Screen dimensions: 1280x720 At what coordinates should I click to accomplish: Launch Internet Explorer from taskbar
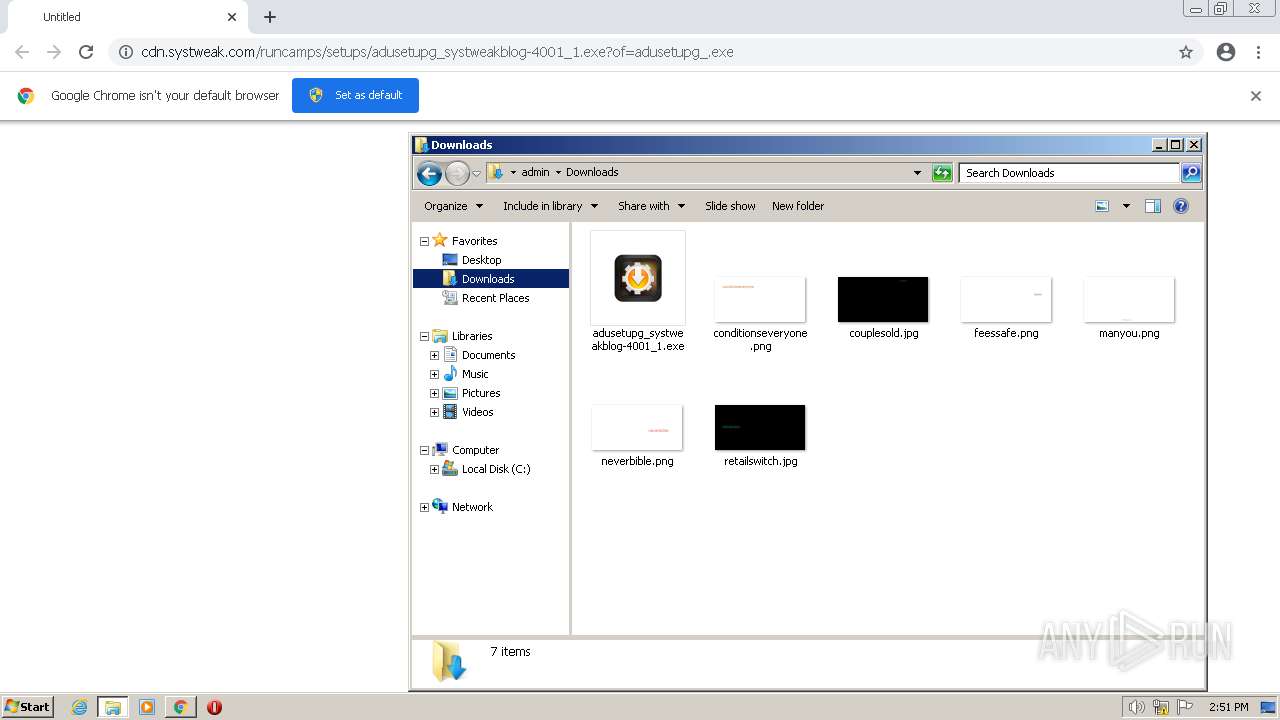(x=80, y=707)
